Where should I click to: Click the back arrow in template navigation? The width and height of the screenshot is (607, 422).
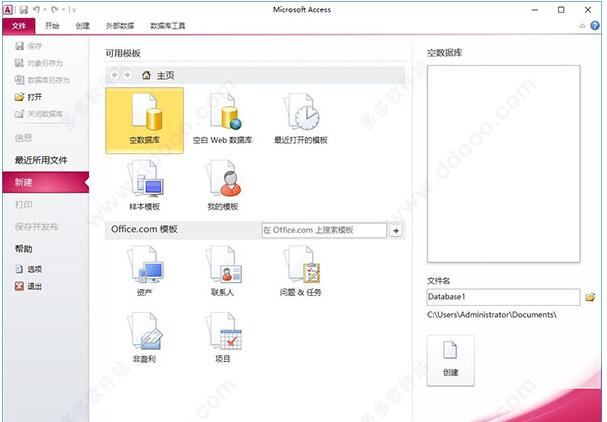(115, 75)
